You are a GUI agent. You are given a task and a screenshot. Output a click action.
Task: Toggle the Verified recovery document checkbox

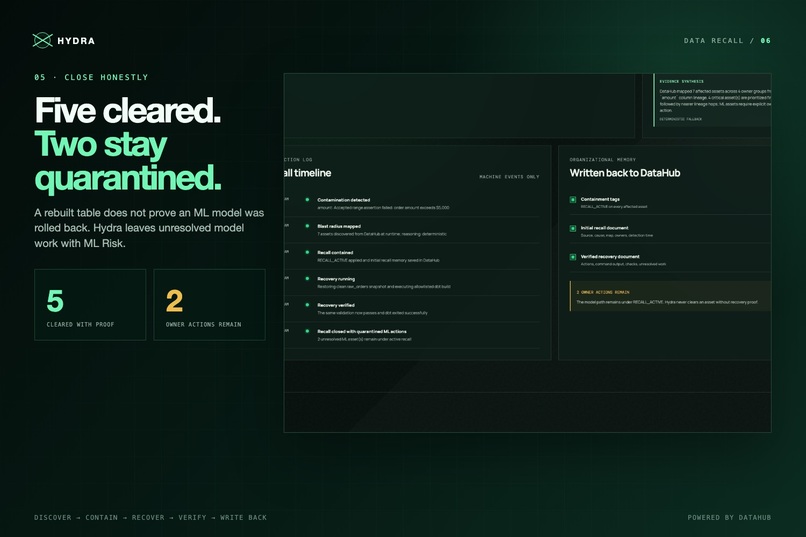point(573,257)
